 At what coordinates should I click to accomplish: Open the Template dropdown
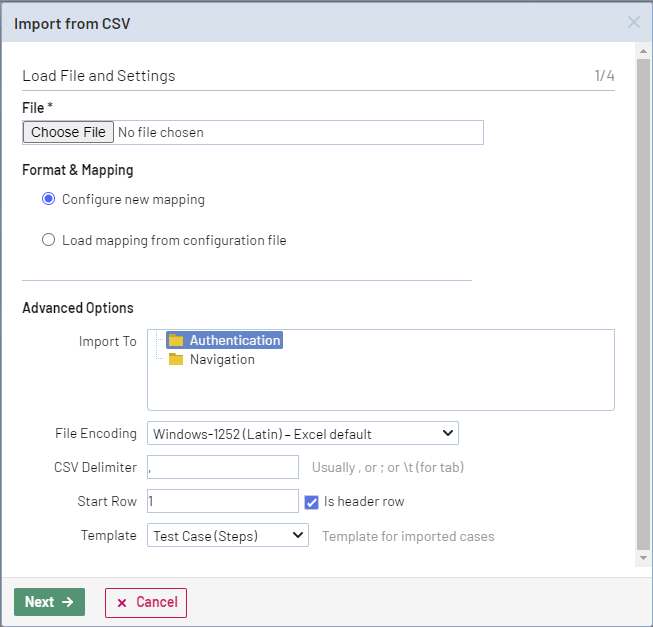(227, 536)
